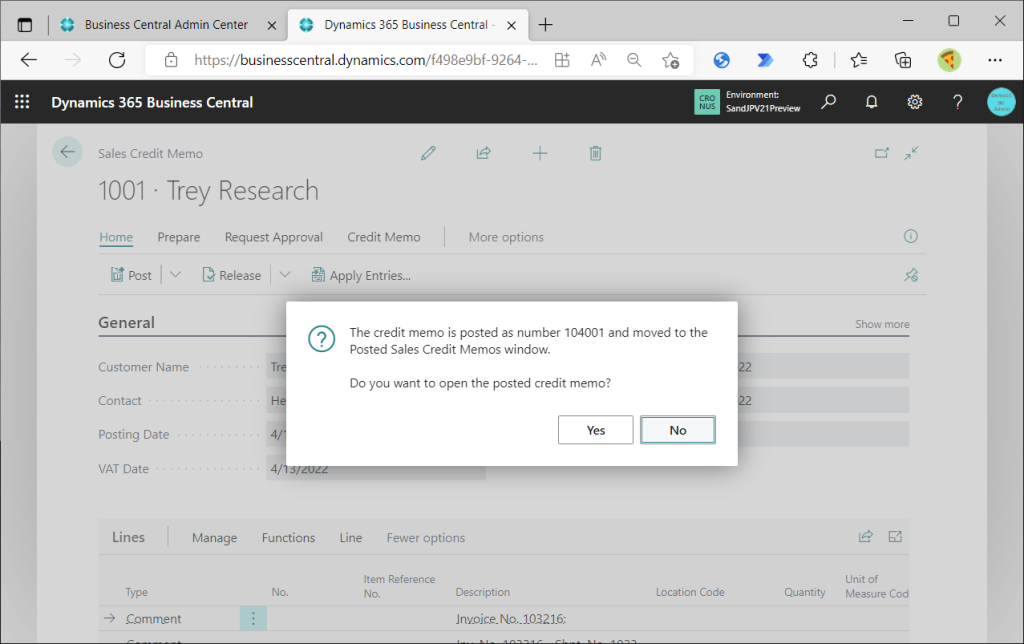Click More options in the action bar
Viewport: 1024px width, 644px height.
[506, 237]
